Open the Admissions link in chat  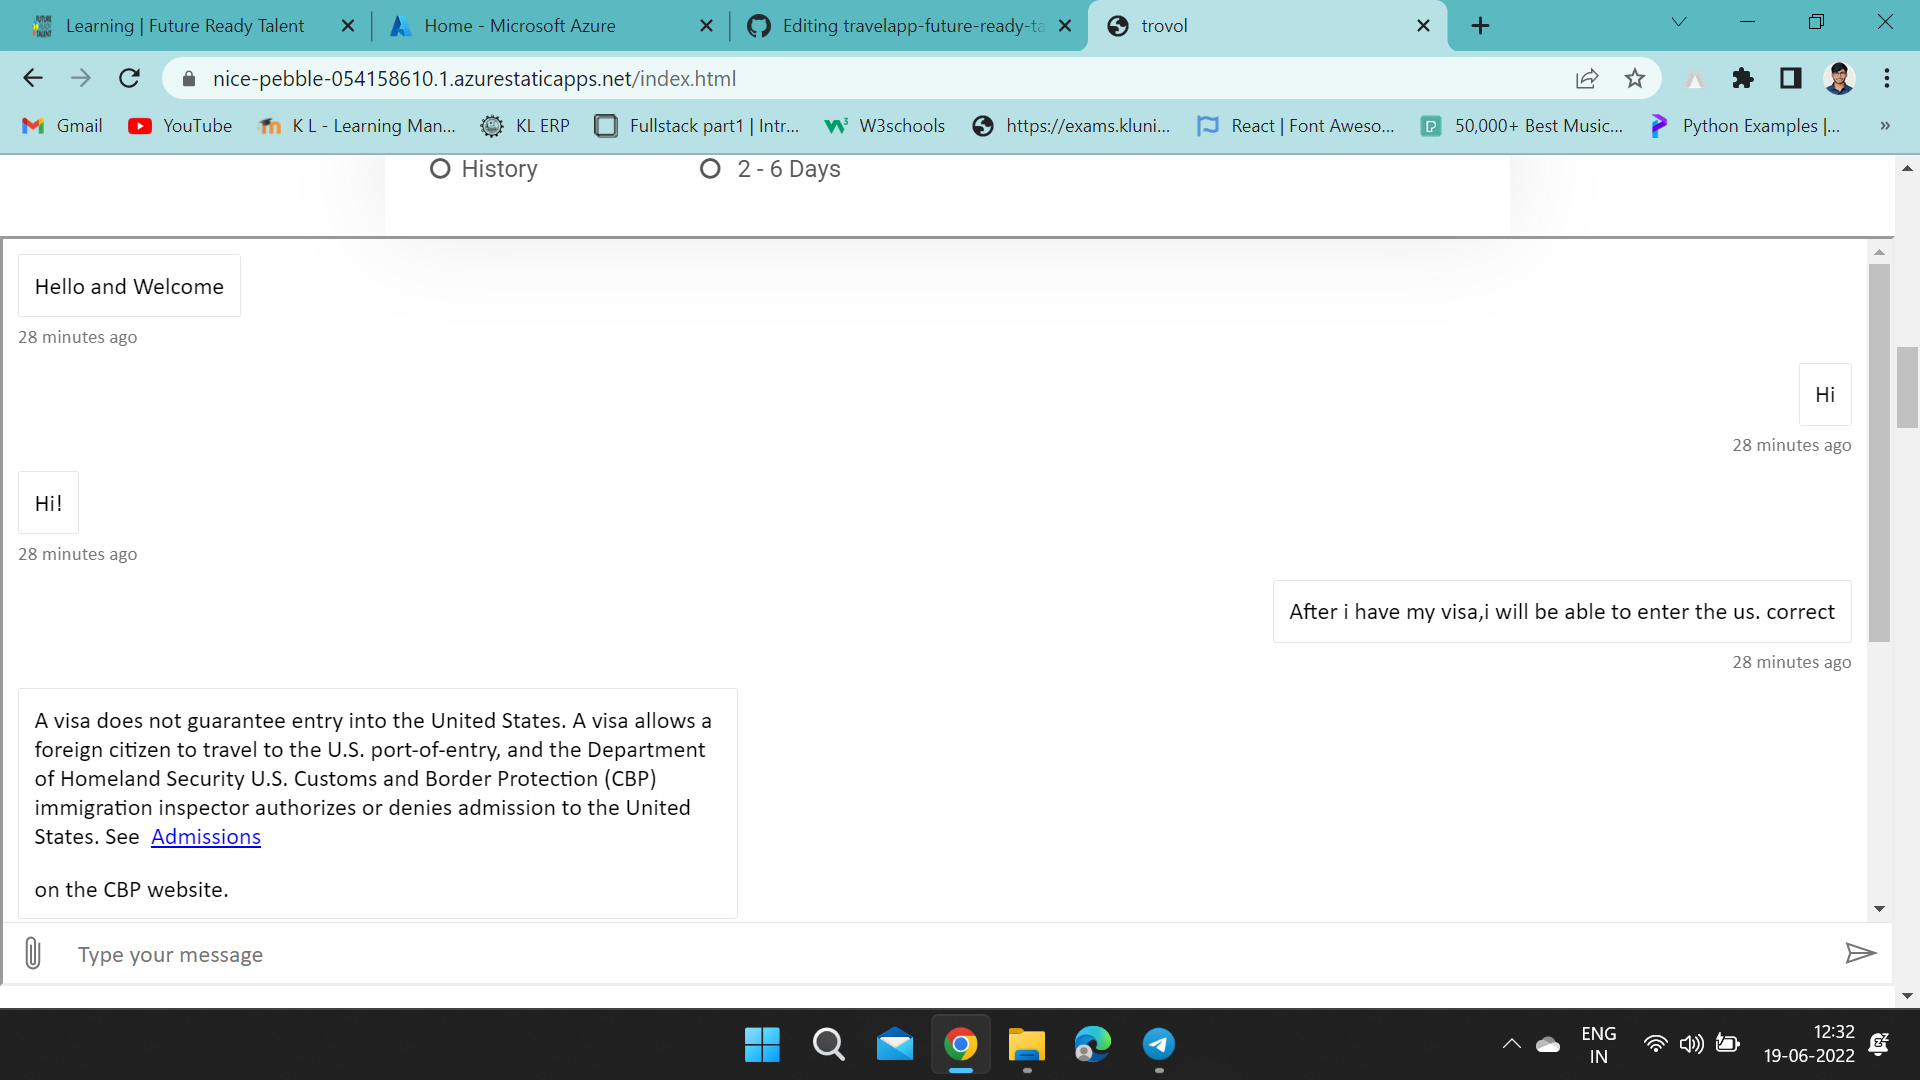click(x=205, y=837)
